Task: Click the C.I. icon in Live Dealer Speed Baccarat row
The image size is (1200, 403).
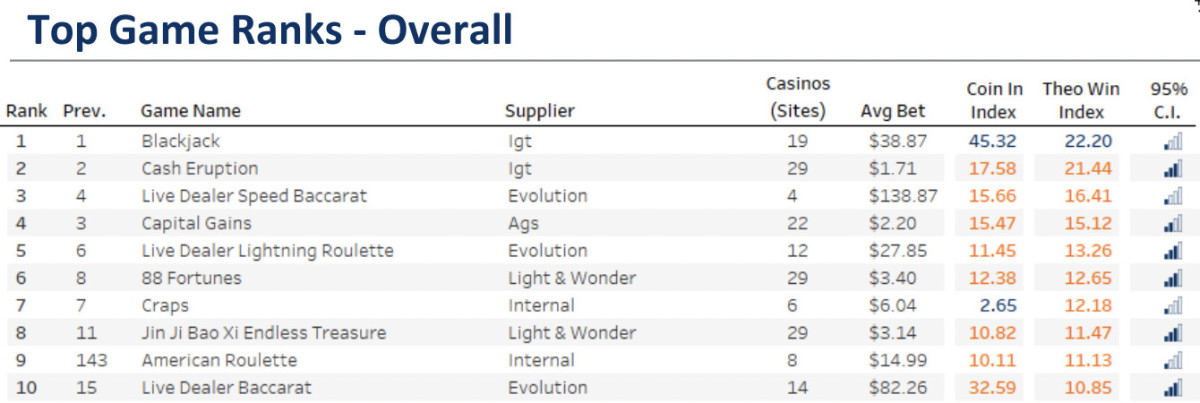Action: pos(1172,196)
